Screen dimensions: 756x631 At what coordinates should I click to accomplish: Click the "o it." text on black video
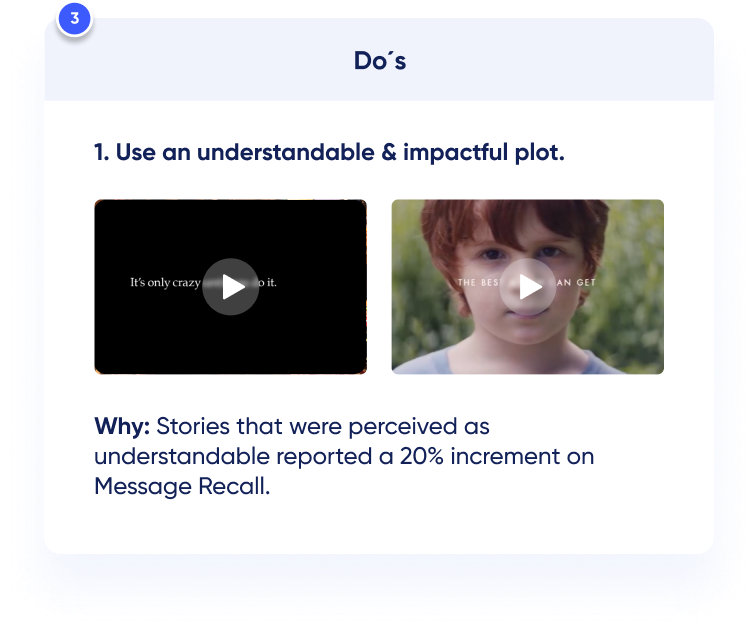[268, 282]
